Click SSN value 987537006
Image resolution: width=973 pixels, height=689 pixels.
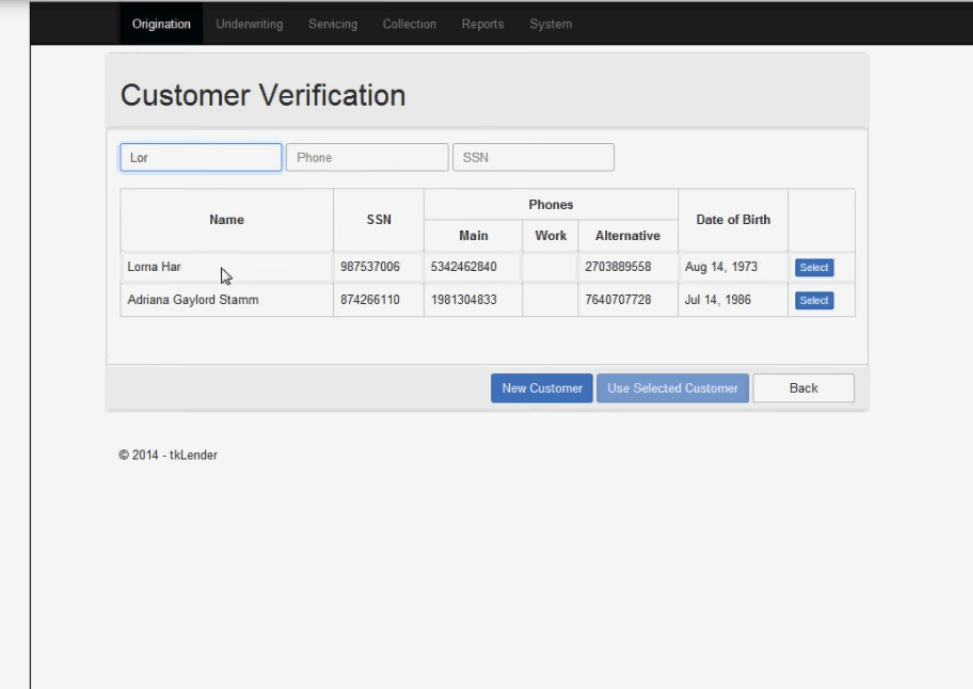coord(370,268)
